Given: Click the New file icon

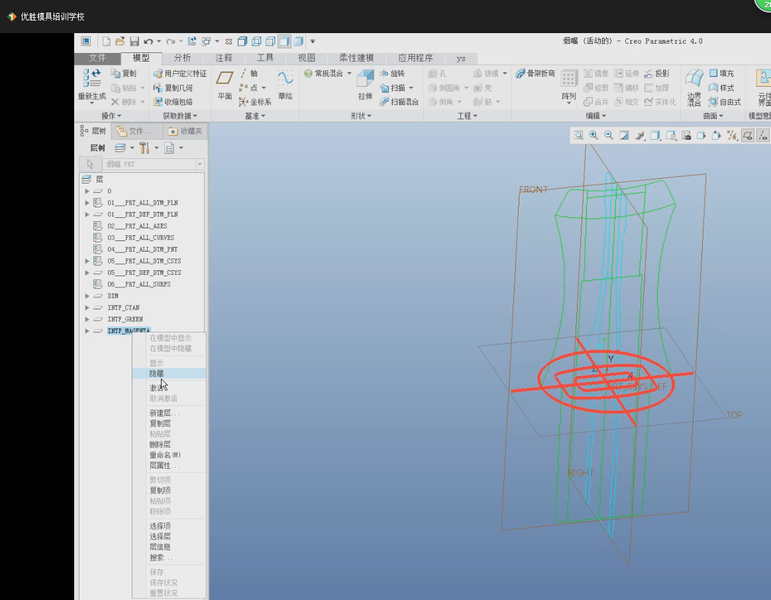Looking at the screenshot, I should point(106,41).
